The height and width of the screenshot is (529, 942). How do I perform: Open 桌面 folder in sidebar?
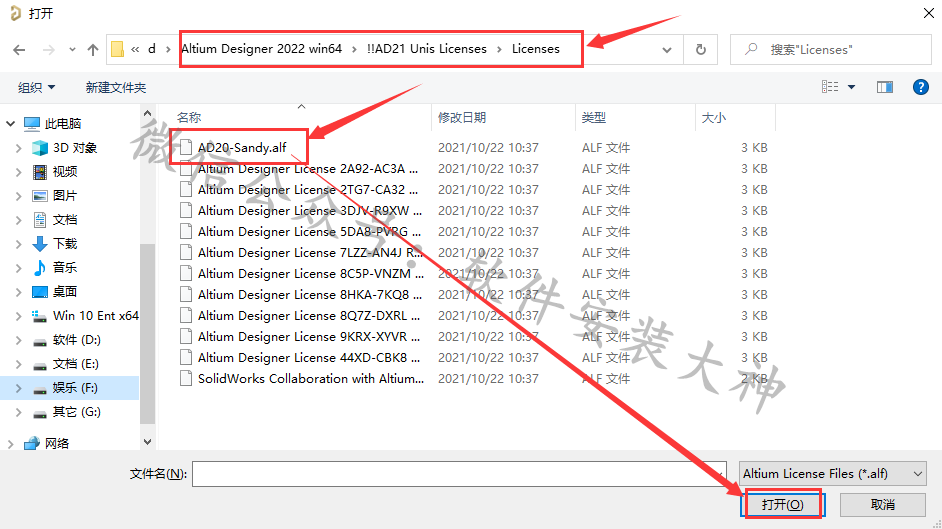point(64,292)
